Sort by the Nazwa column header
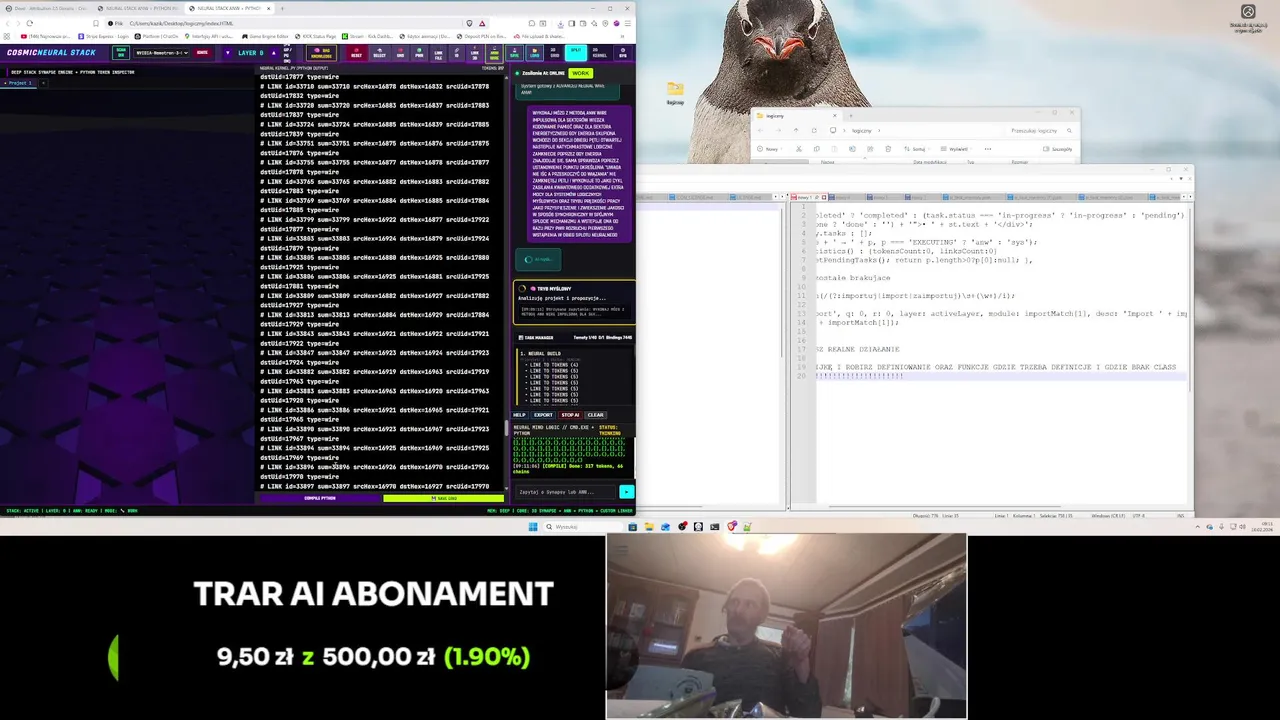1280x720 pixels. (828, 162)
